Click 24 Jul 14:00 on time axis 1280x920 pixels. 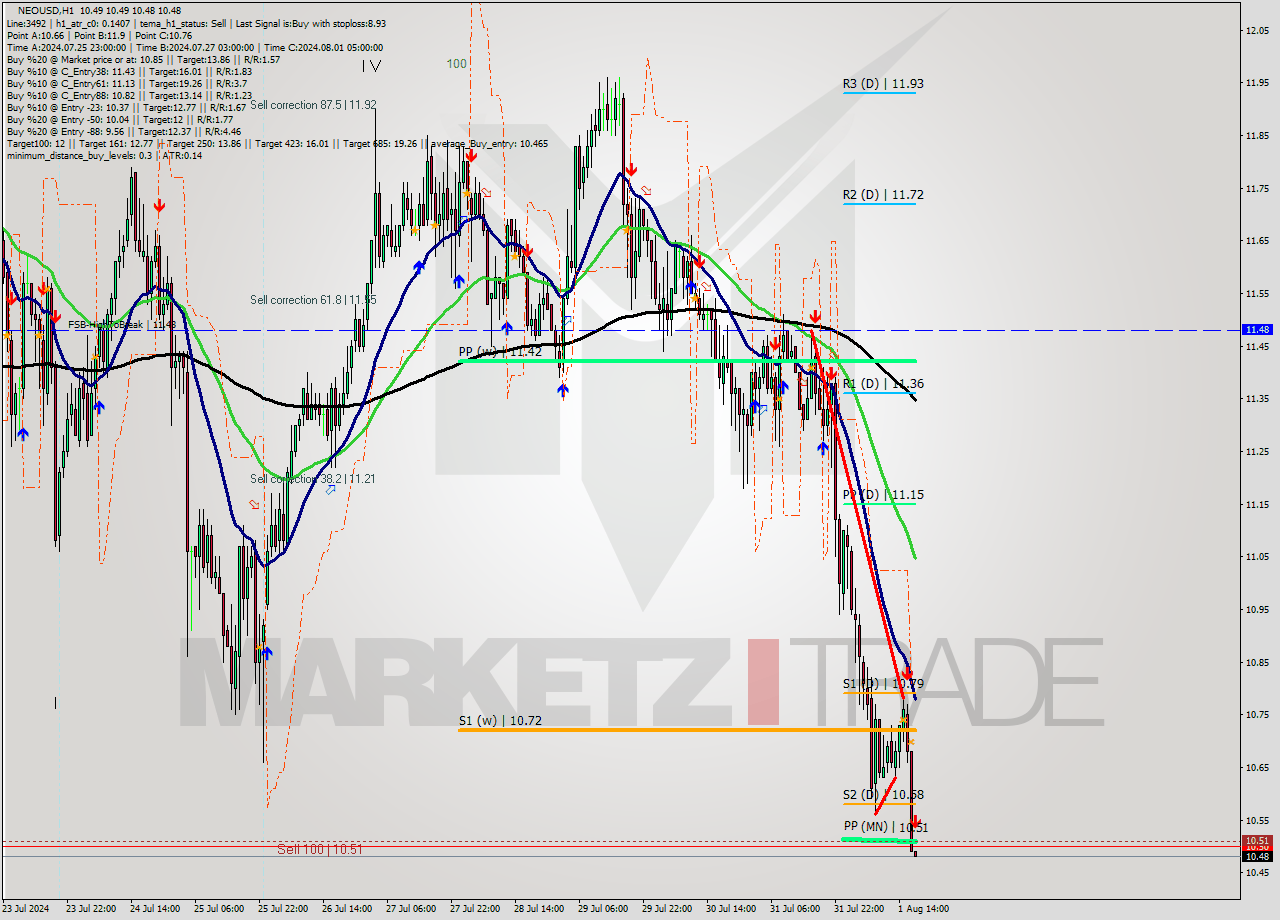(x=155, y=909)
